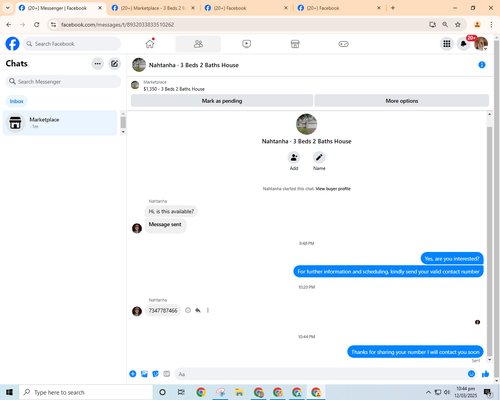Open the View buyer profile link

(333, 189)
